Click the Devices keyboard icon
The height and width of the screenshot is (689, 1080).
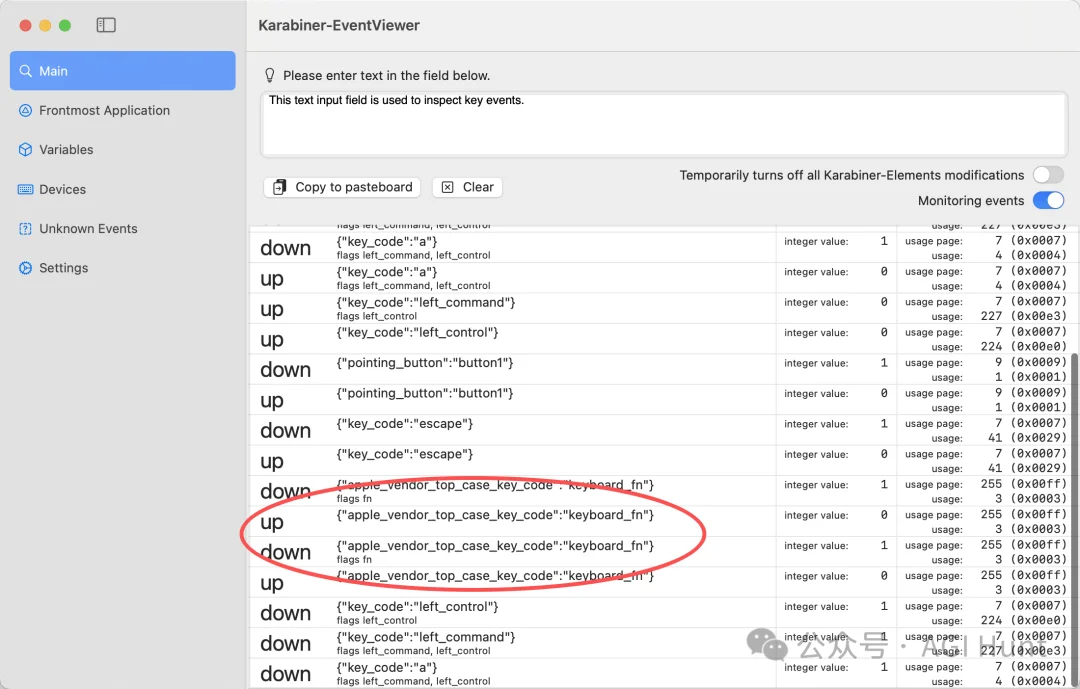(x=26, y=189)
